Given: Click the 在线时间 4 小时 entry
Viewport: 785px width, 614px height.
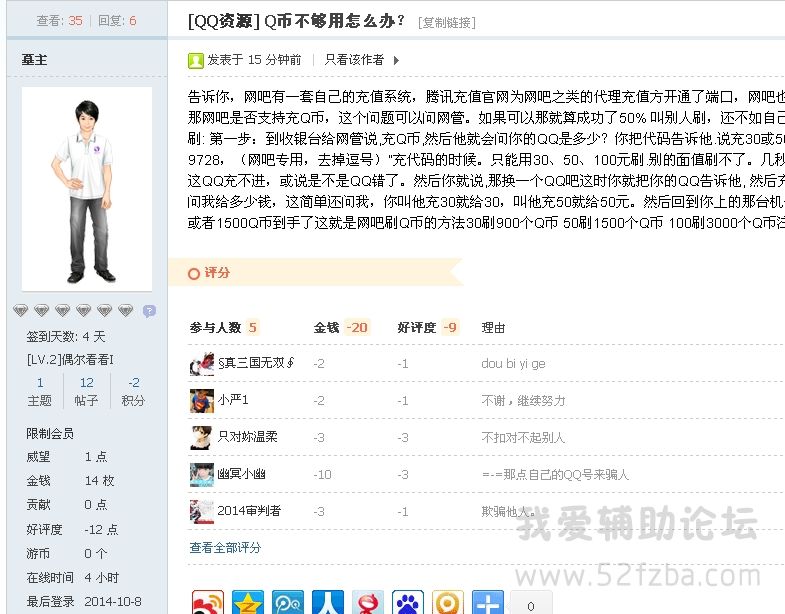Looking at the screenshot, I should [x=73, y=577].
